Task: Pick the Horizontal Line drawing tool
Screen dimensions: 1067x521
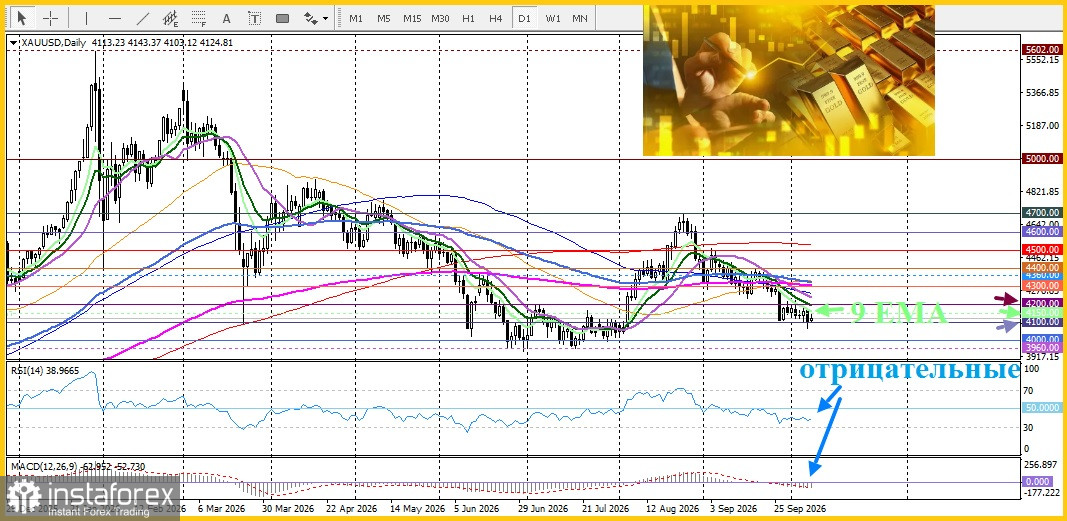Action: [x=114, y=18]
